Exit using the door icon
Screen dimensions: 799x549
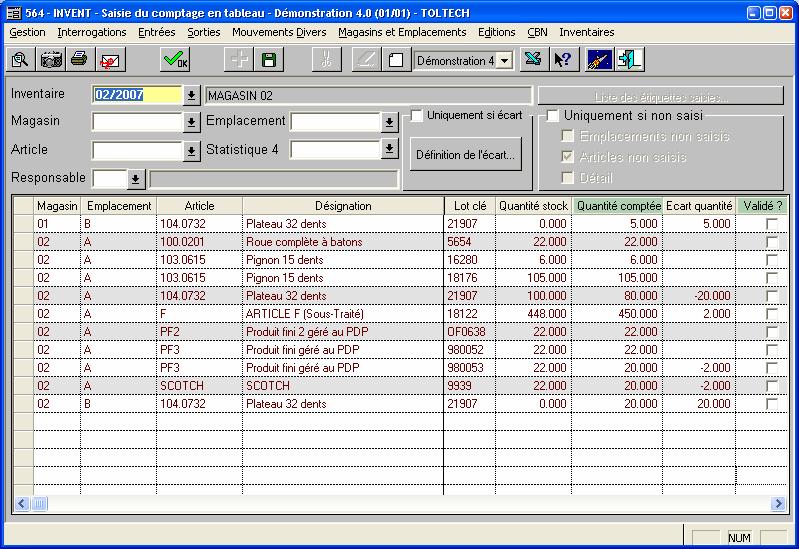(630, 60)
